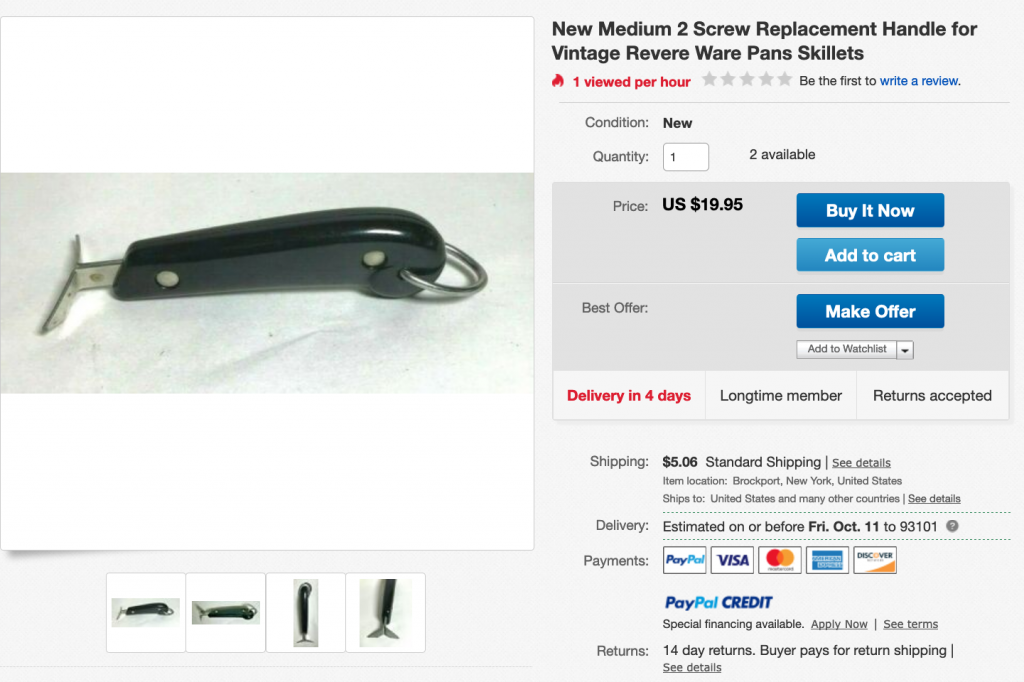
Task: Open the write a review link
Action: pyautogui.click(x=919, y=81)
